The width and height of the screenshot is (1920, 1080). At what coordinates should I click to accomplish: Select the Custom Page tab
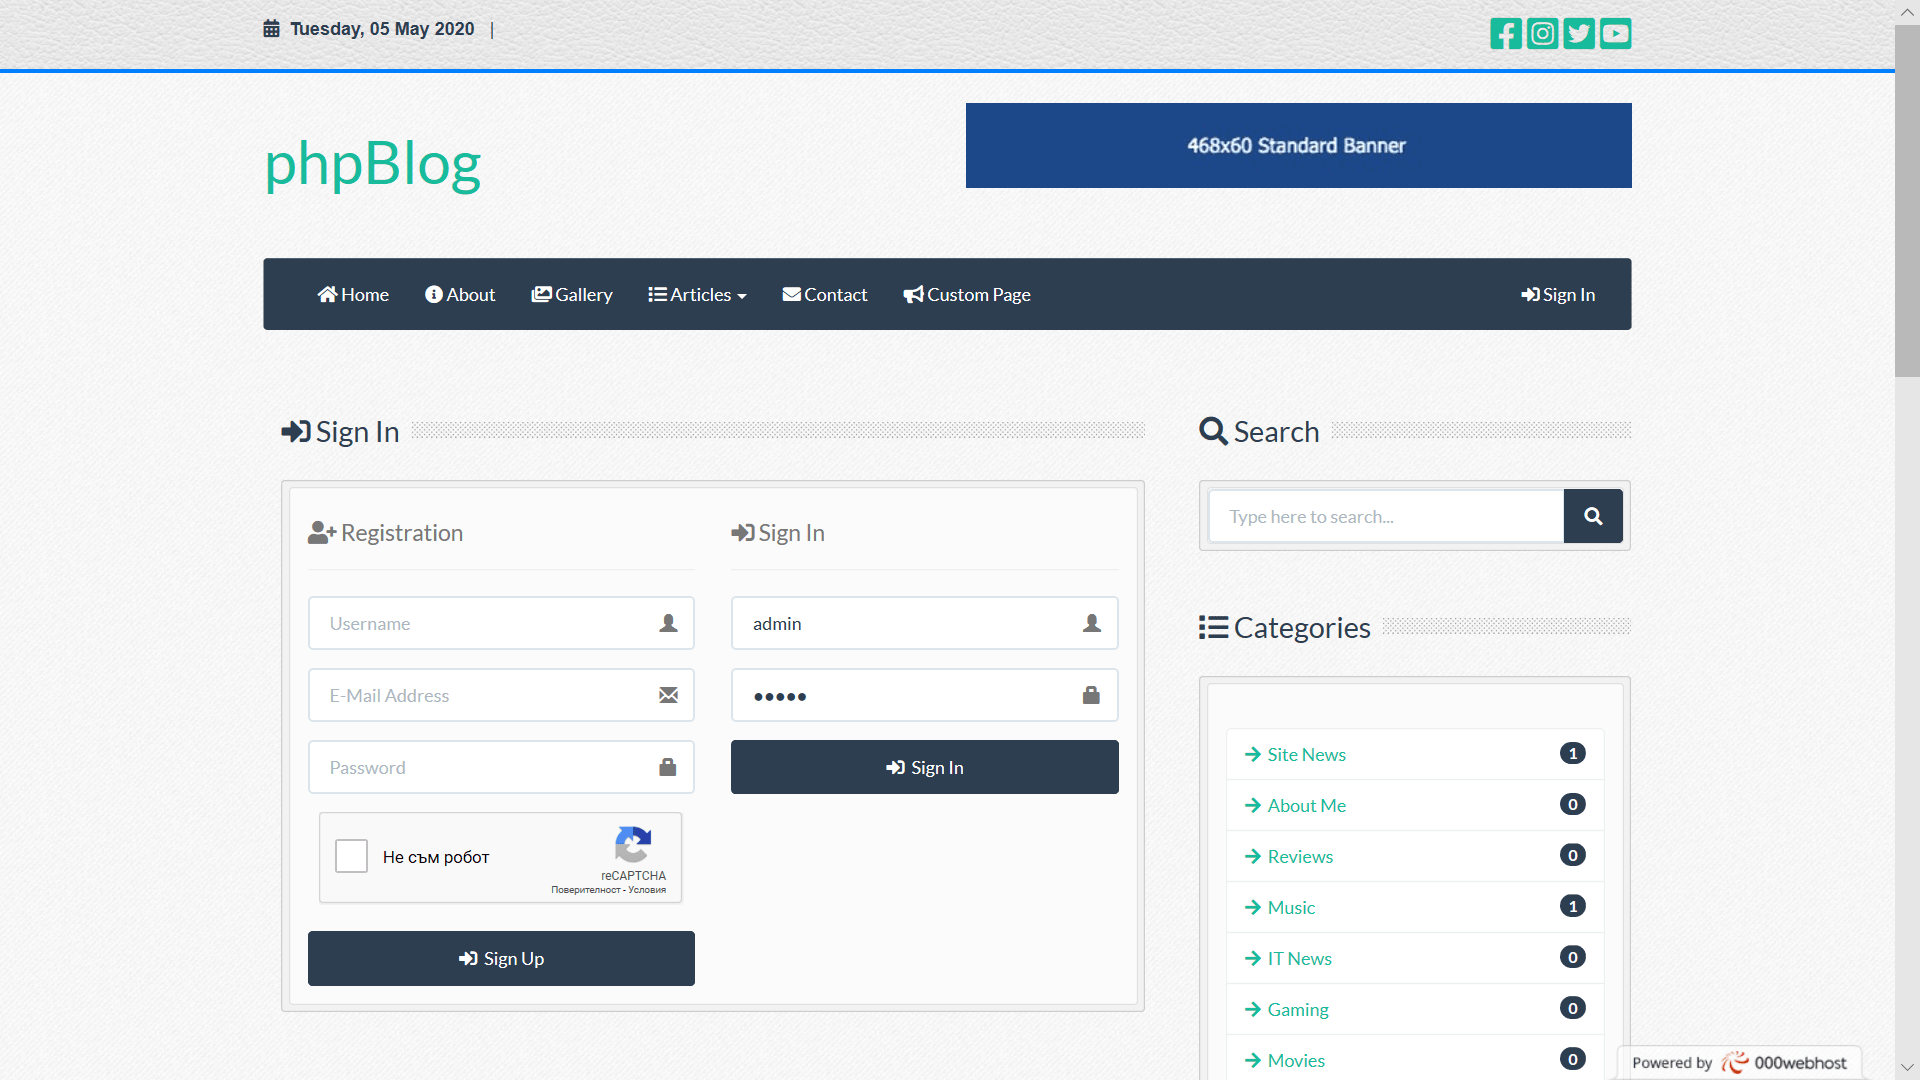(x=966, y=294)
